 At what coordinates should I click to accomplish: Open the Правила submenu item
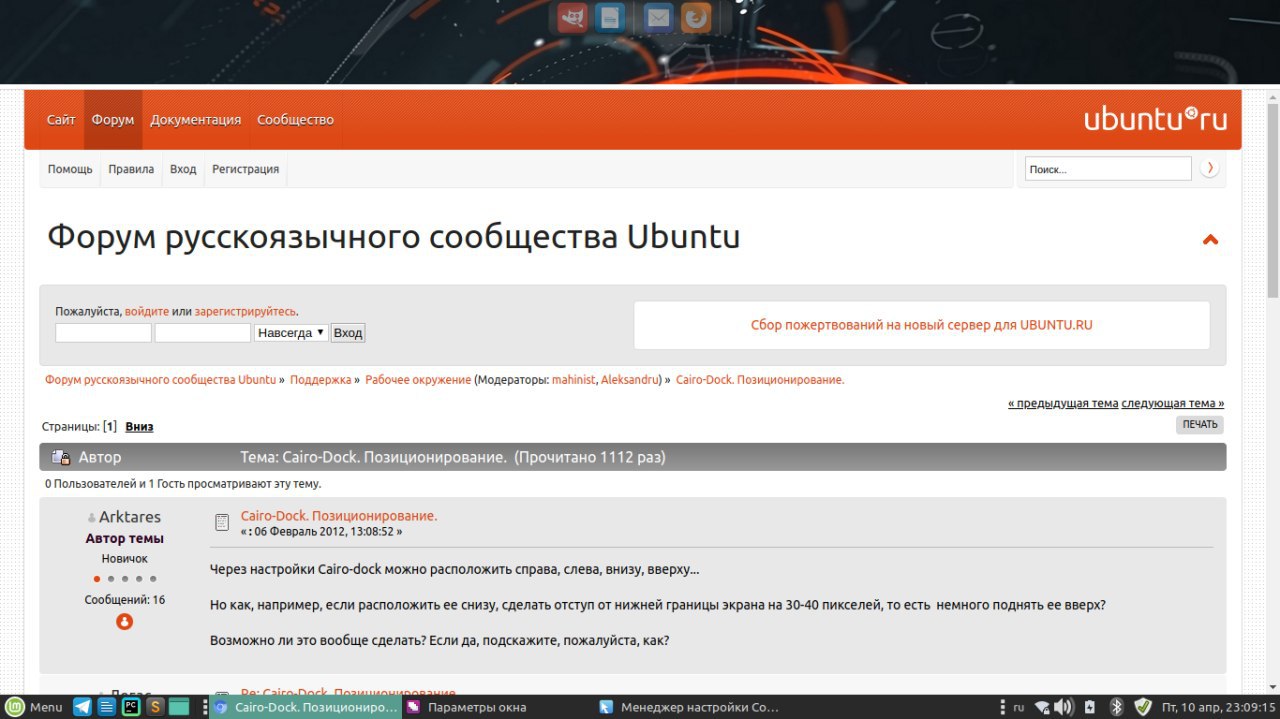131,169
